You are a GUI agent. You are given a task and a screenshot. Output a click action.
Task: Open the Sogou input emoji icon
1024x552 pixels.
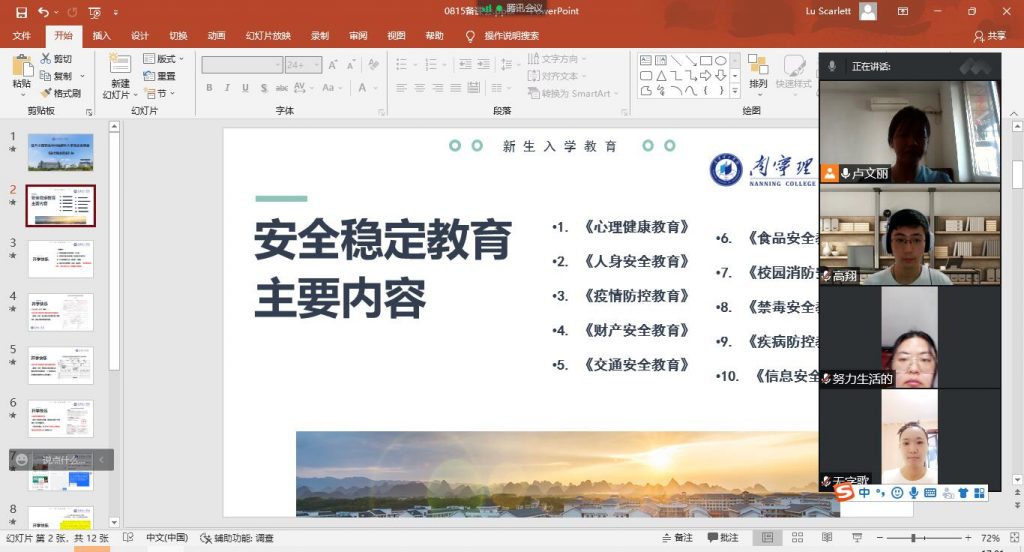pyautogui.click(x=897, y=493)
